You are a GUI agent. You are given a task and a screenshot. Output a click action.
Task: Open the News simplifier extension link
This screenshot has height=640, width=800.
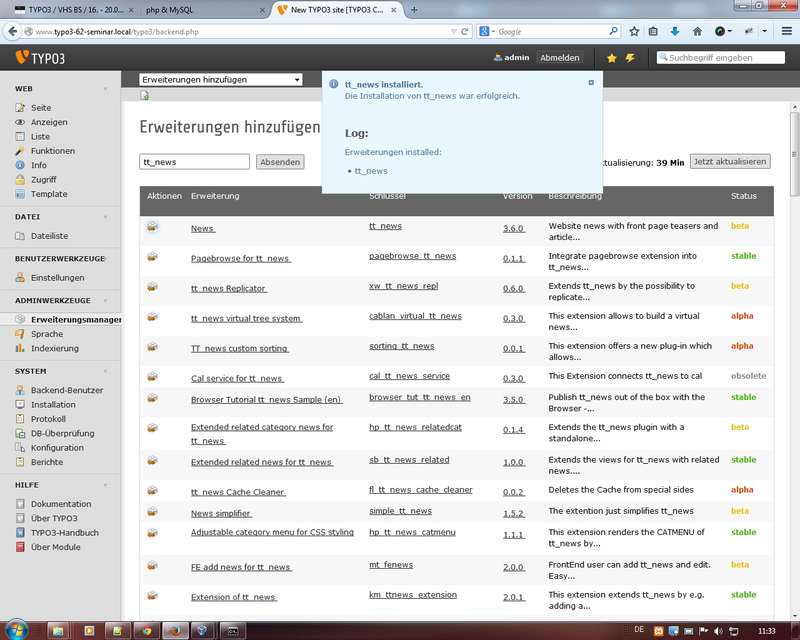pyautogui.click(x=221, y=513)
